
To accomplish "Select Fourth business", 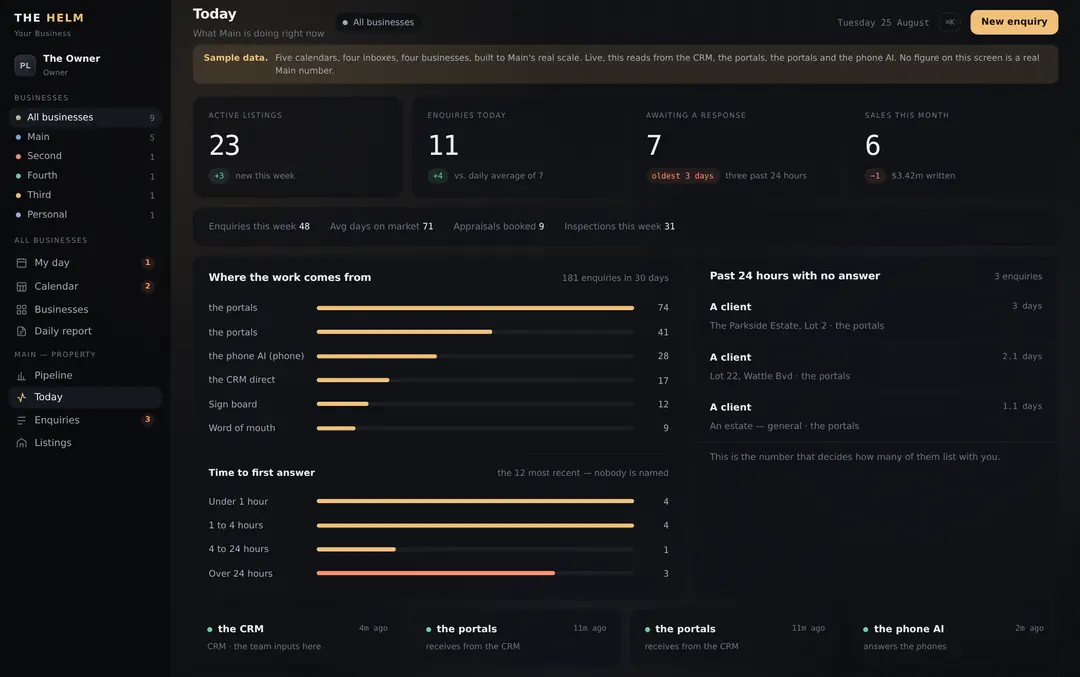I will 85,176.
